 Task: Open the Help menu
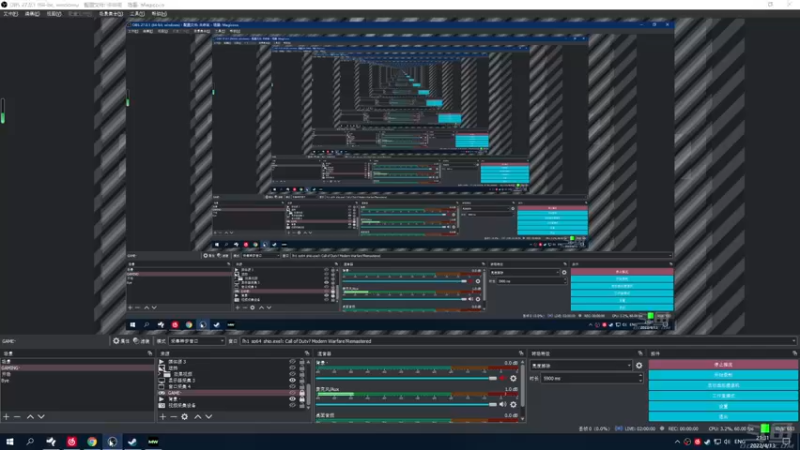tap(159, 14)
